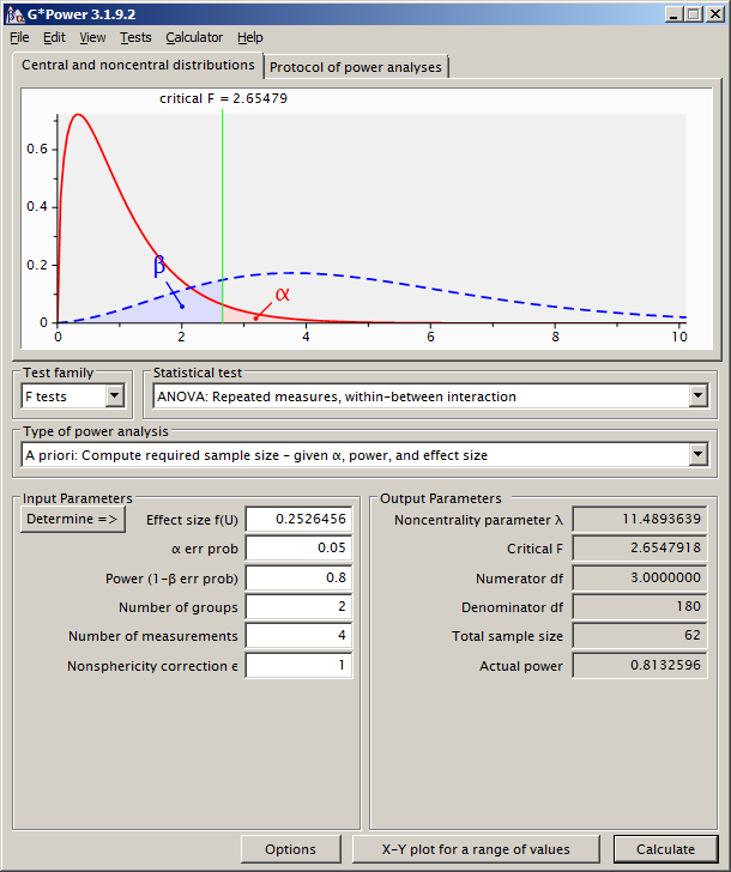Click the Calculate button
This screenshot has width=731, height=872.
point(665,849)
